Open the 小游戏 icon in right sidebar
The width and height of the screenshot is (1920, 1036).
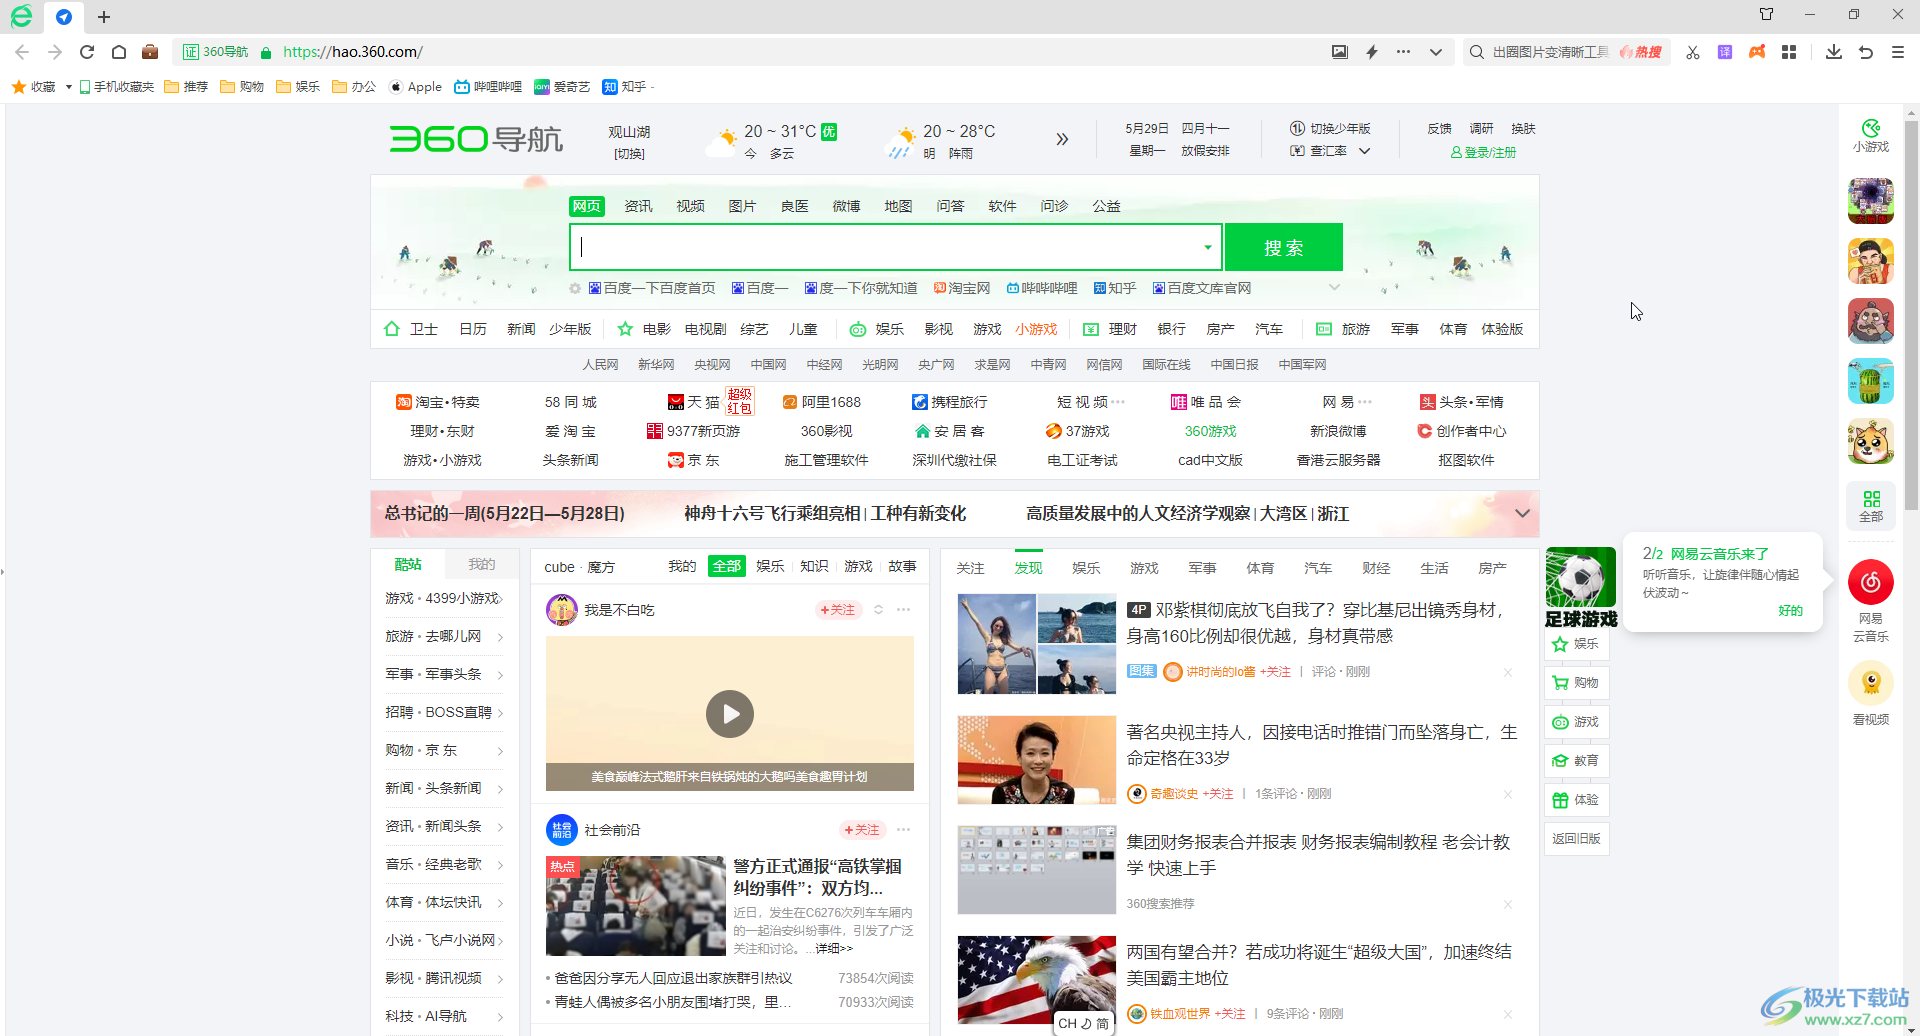[1870, 135]
